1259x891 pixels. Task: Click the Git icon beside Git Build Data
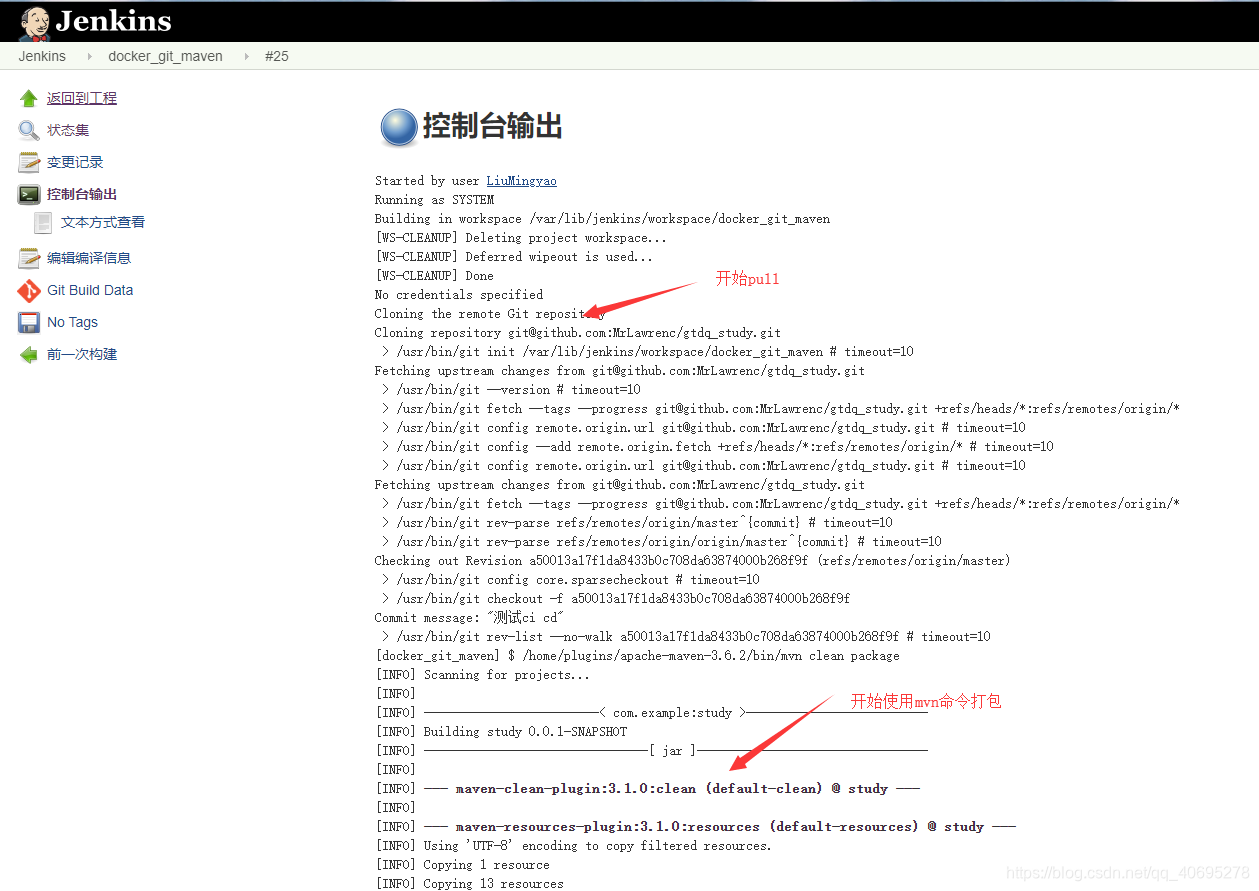point(29,290)
